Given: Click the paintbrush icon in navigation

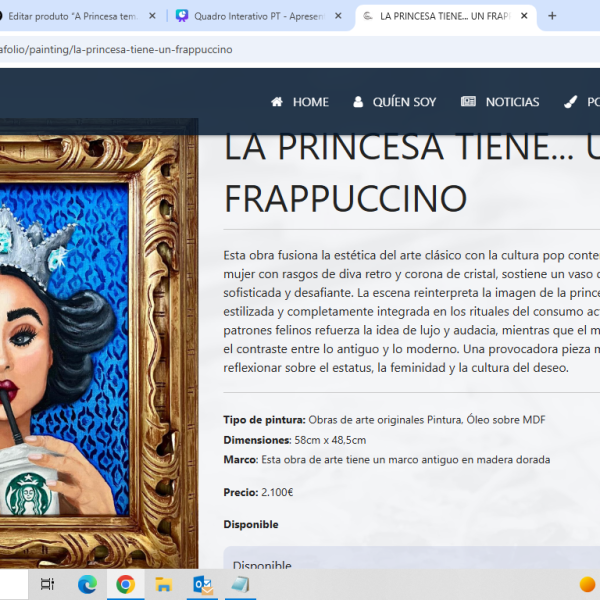Looking at the screenshot, I should tap(571, 102).
